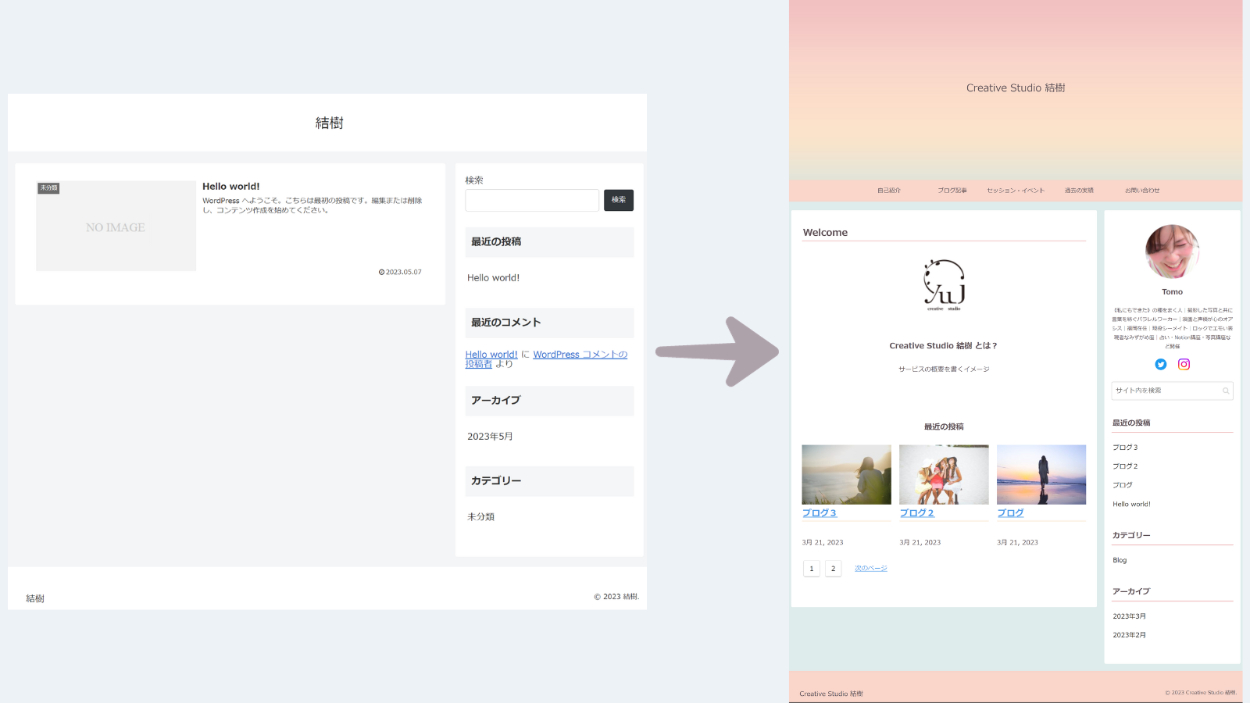Open the 未分類 category link in left sidebar
1250x703 pixels.
481,517
